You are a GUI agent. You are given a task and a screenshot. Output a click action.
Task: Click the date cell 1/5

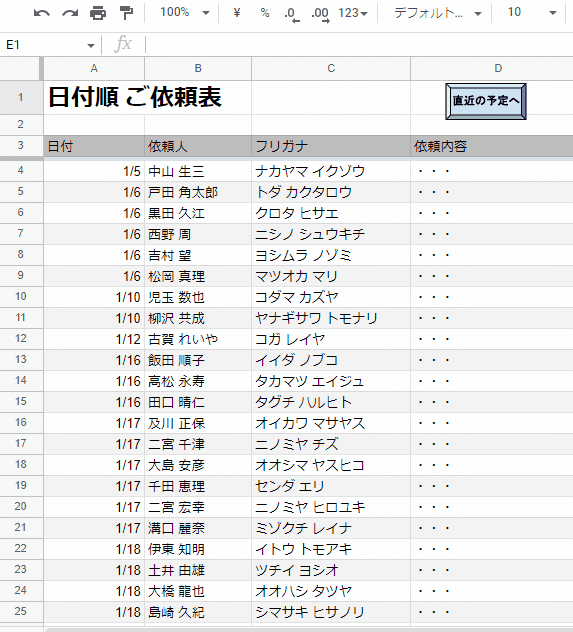coord(94,171)
